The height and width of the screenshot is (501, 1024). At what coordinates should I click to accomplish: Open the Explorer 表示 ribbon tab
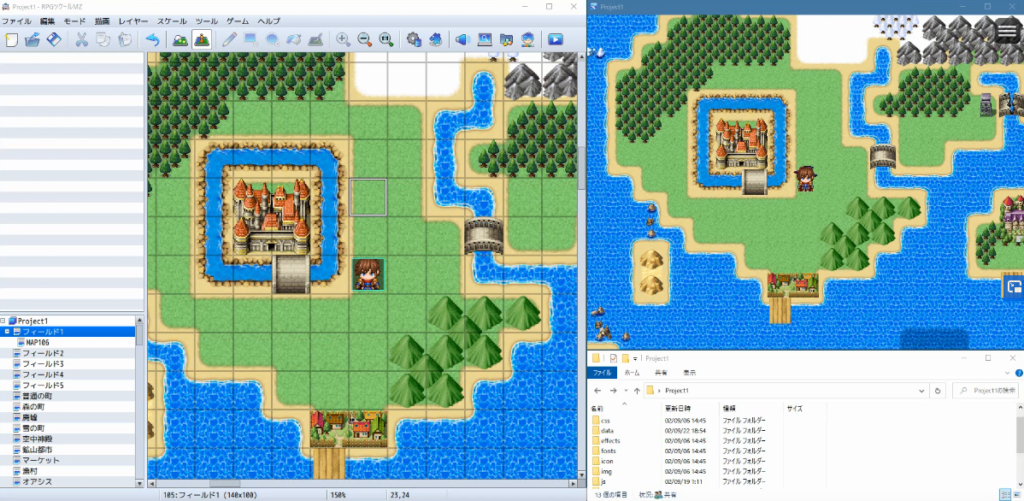point(689,373)
